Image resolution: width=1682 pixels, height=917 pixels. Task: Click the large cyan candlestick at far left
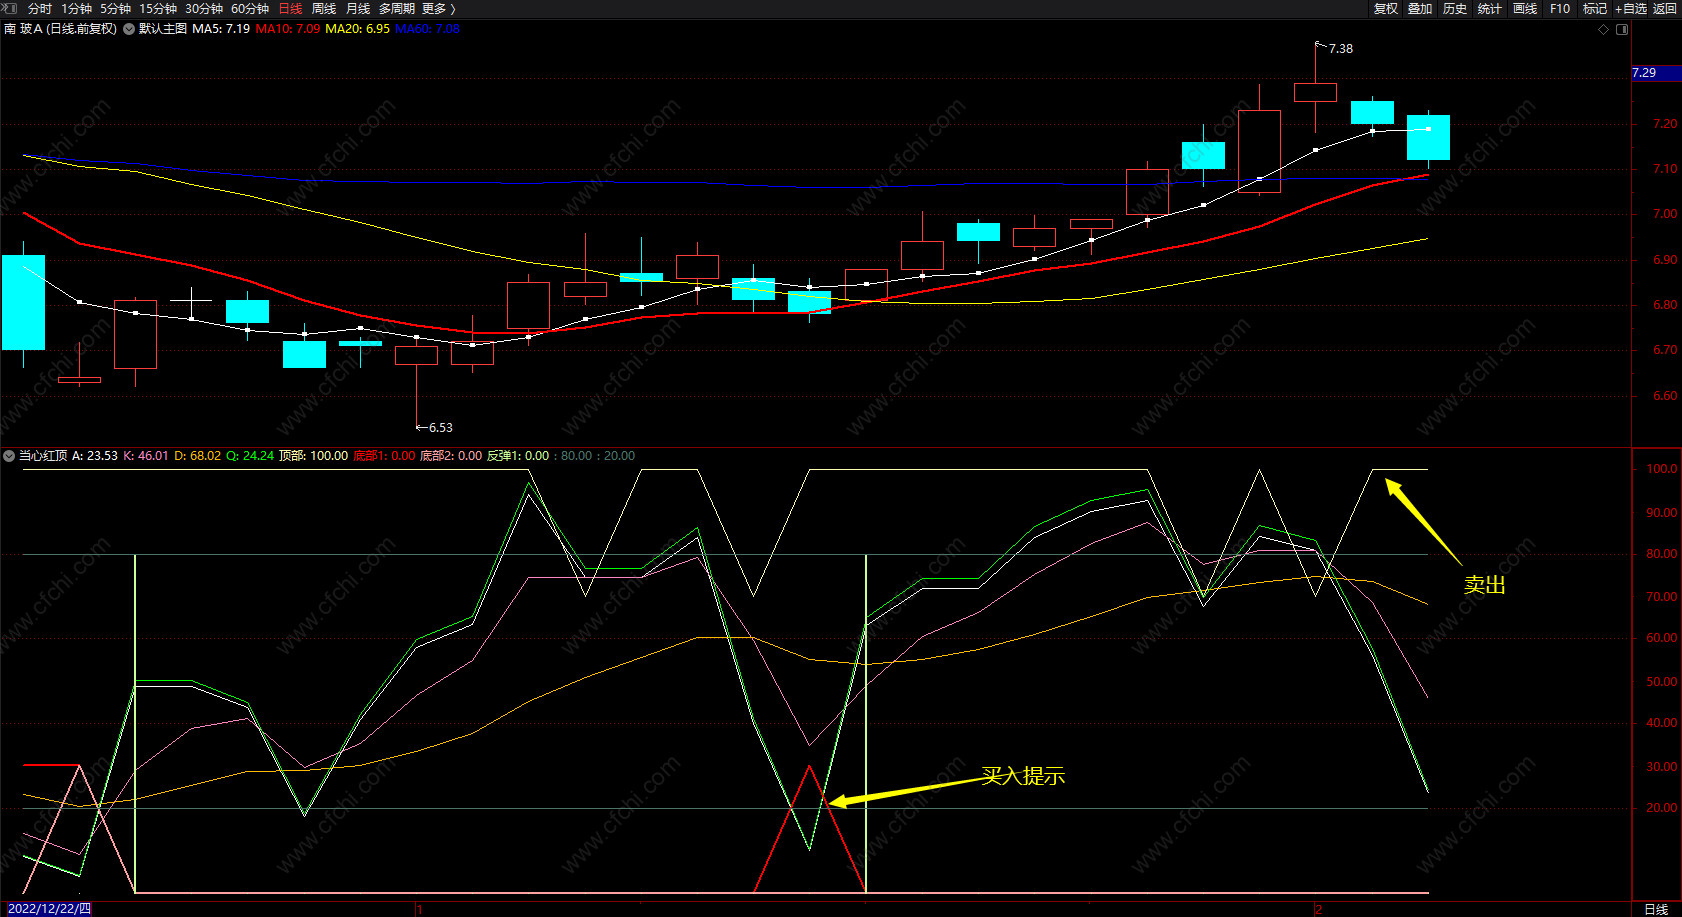[23, 302]
